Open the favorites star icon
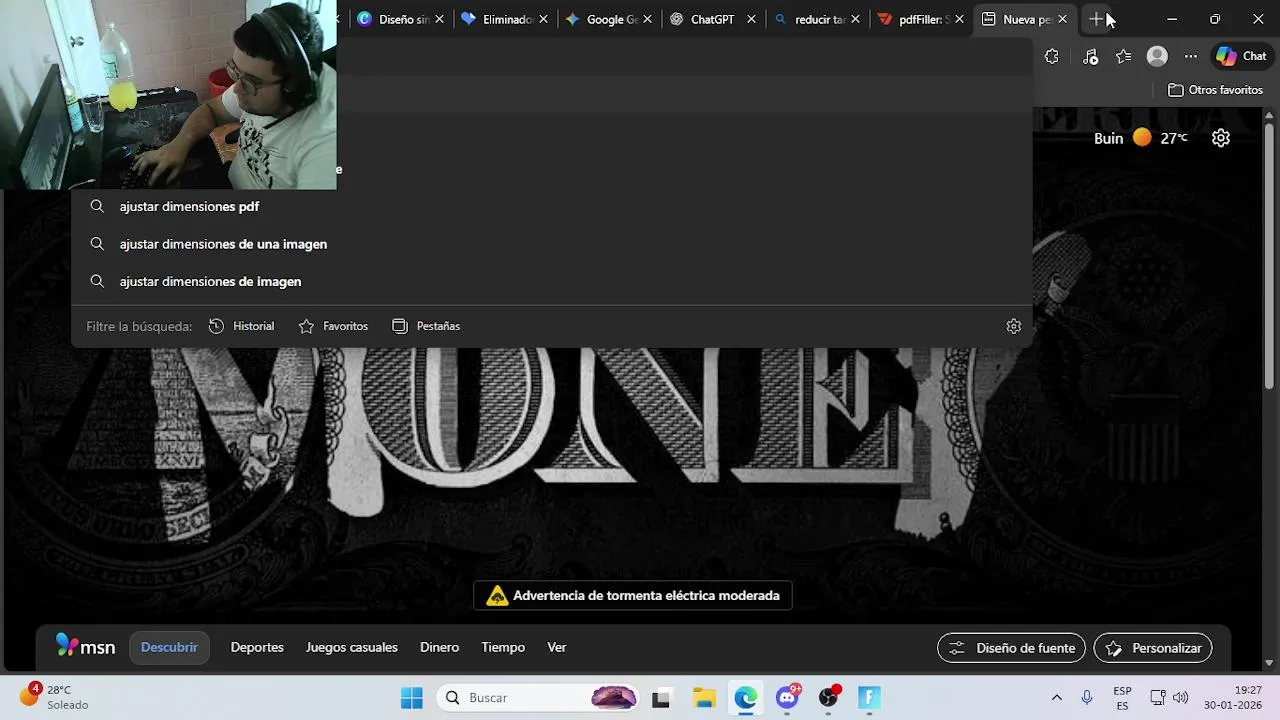 click(x=1124, y=57)
